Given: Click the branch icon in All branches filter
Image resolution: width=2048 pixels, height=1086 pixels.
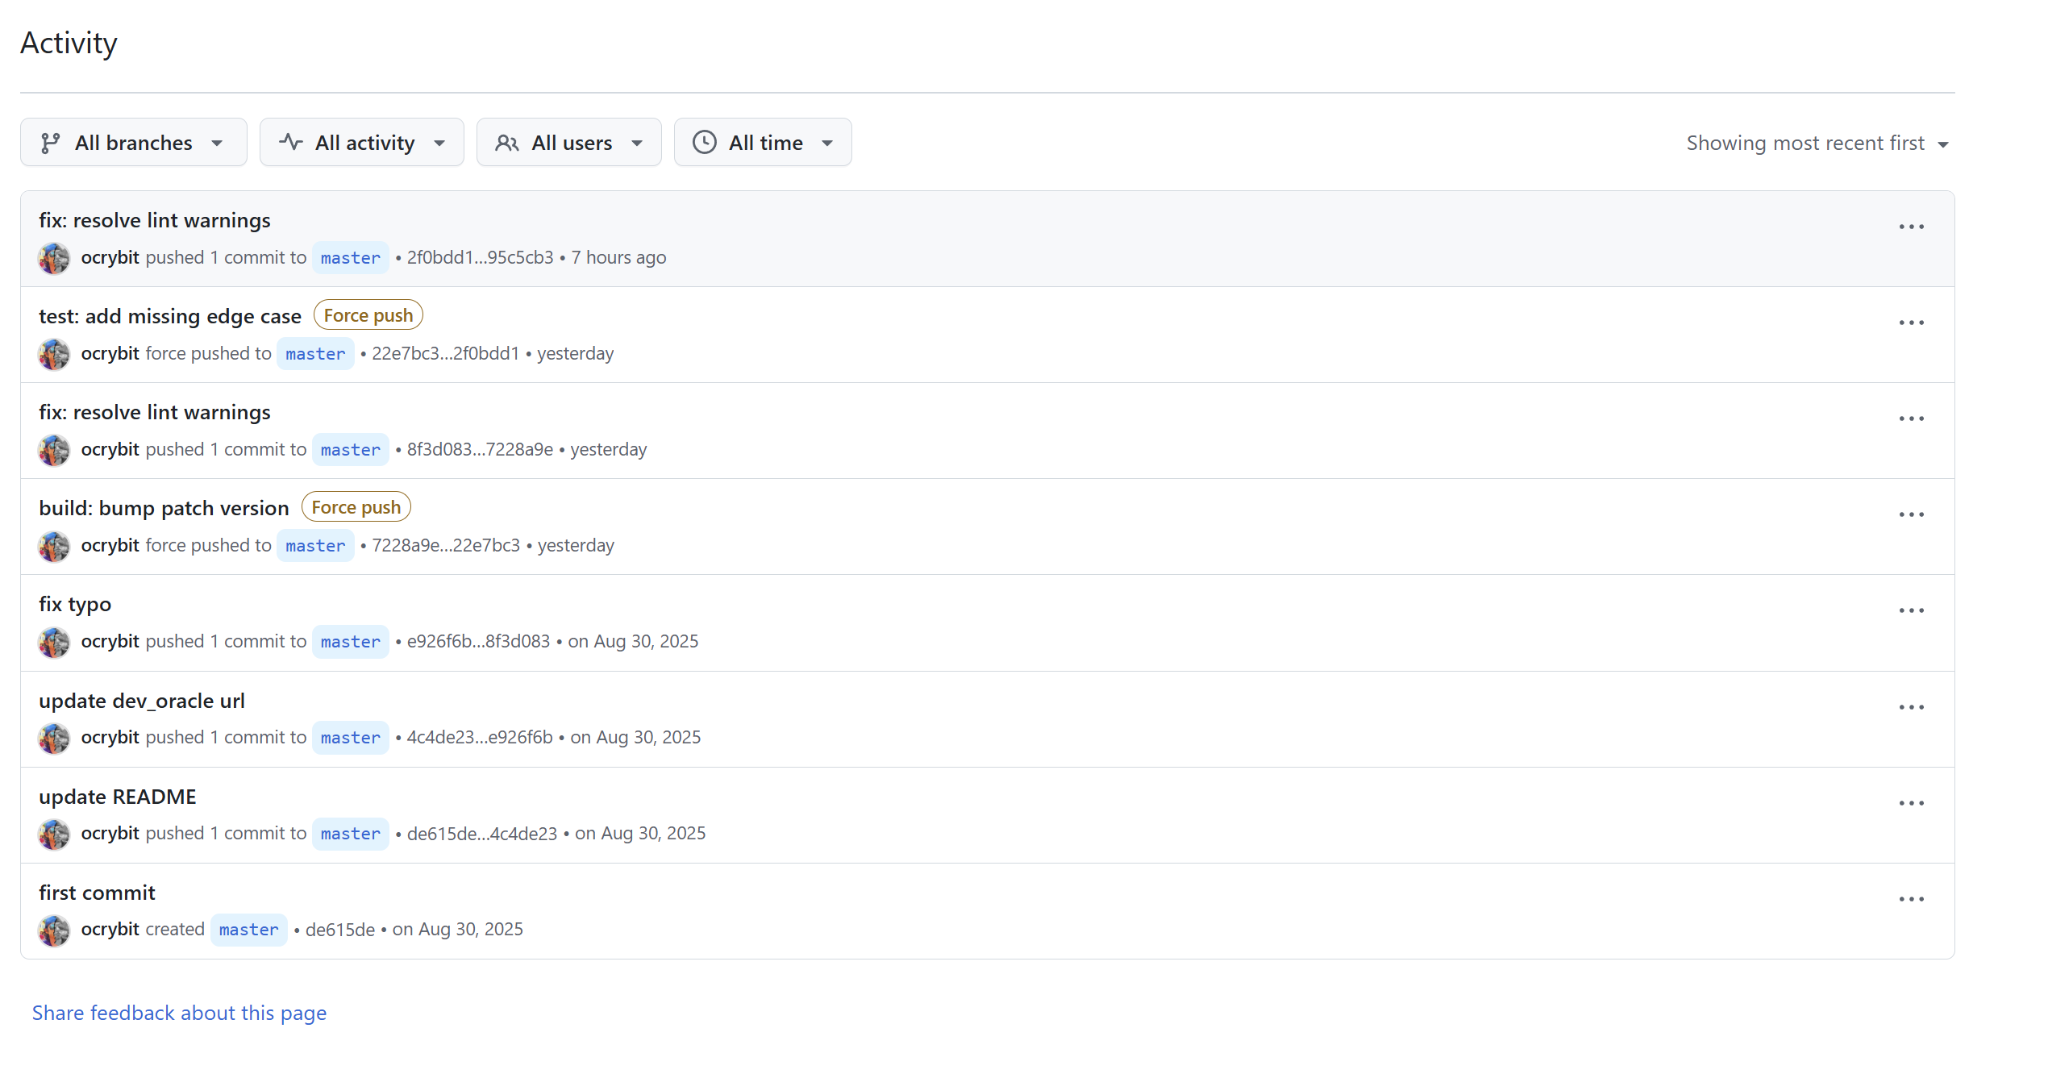Looking at the screenshot, I should 50,143.
